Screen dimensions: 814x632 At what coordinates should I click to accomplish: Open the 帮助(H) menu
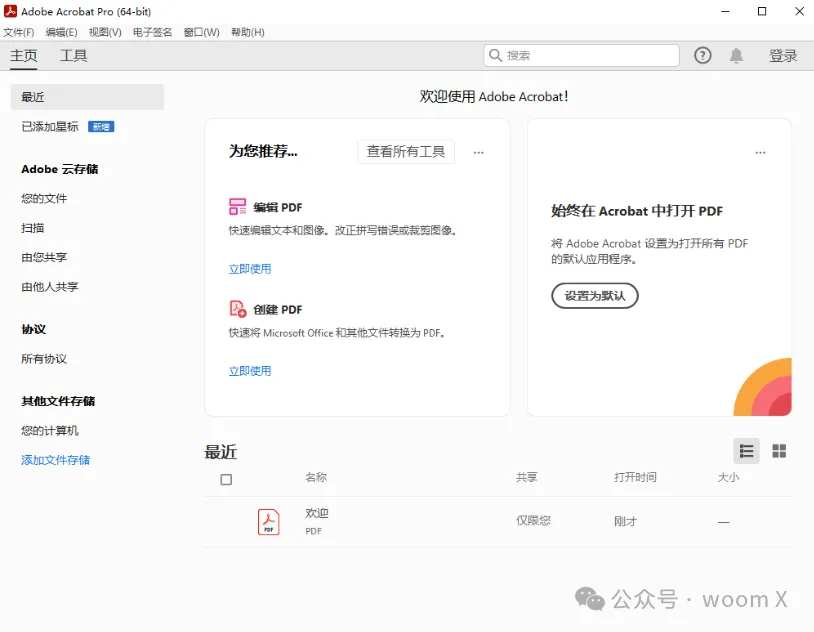point(248,32)
